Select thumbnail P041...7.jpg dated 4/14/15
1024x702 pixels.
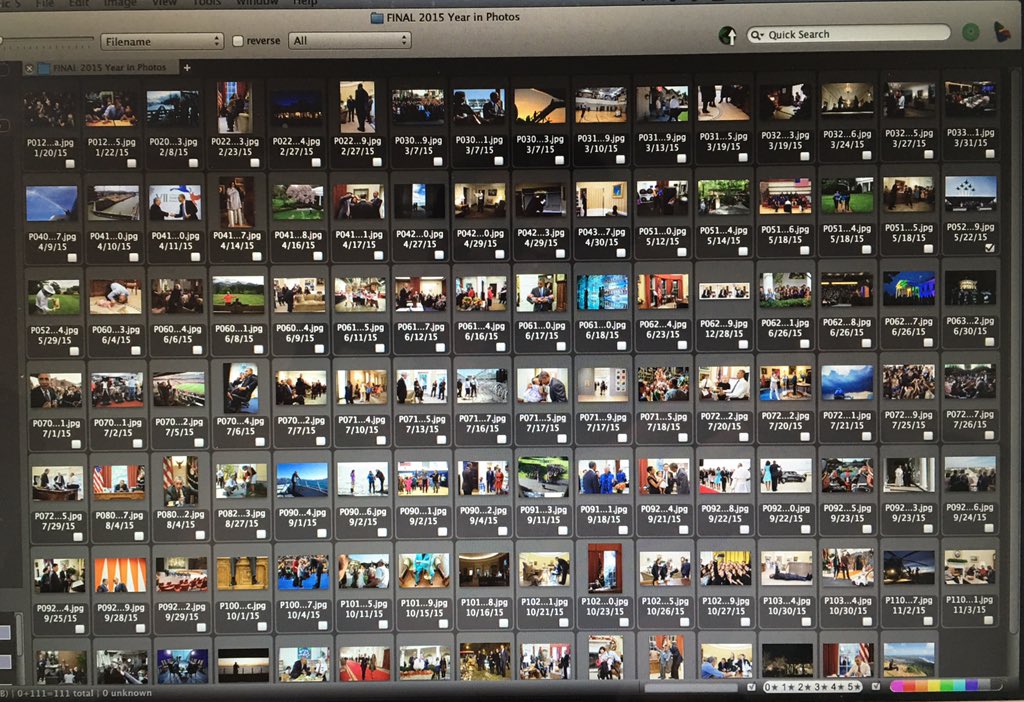[x=236, y=202]
